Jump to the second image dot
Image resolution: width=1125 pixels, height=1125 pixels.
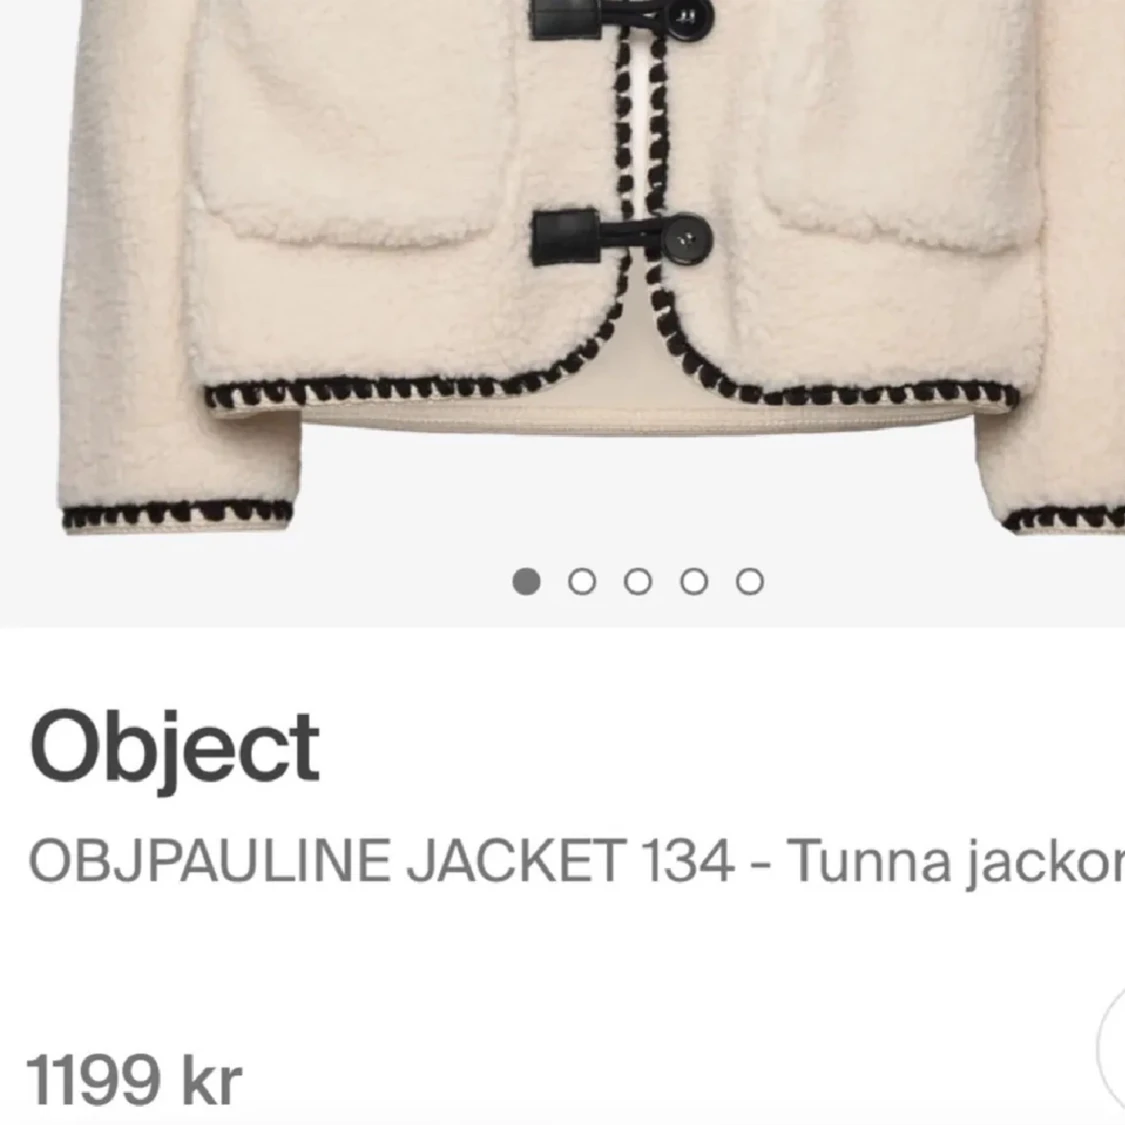pyautogui.click(x=582, y=581)
